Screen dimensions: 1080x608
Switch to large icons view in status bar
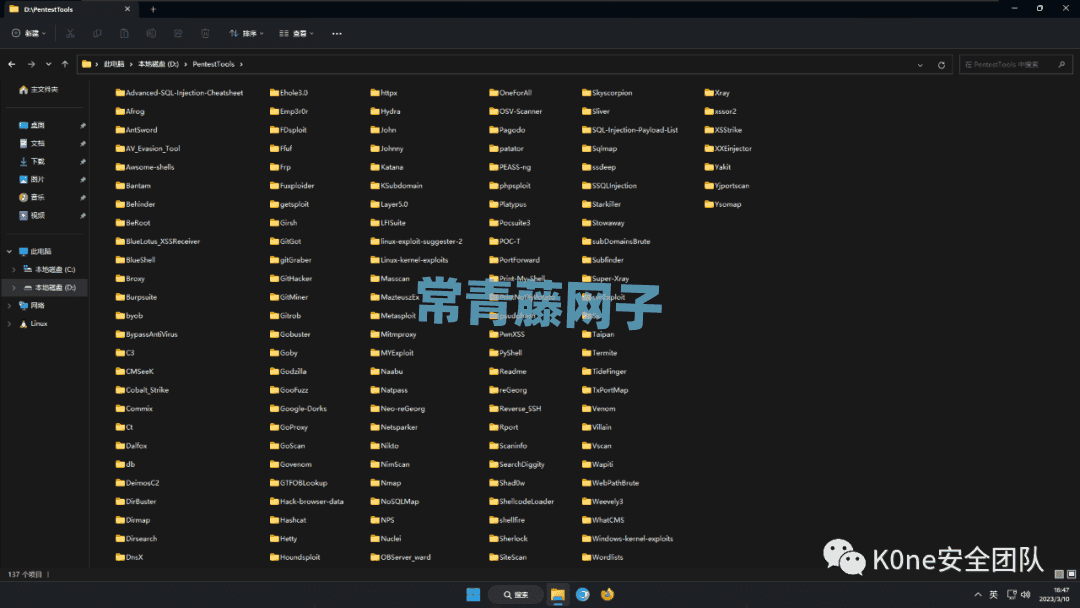tap(1070, 574)
